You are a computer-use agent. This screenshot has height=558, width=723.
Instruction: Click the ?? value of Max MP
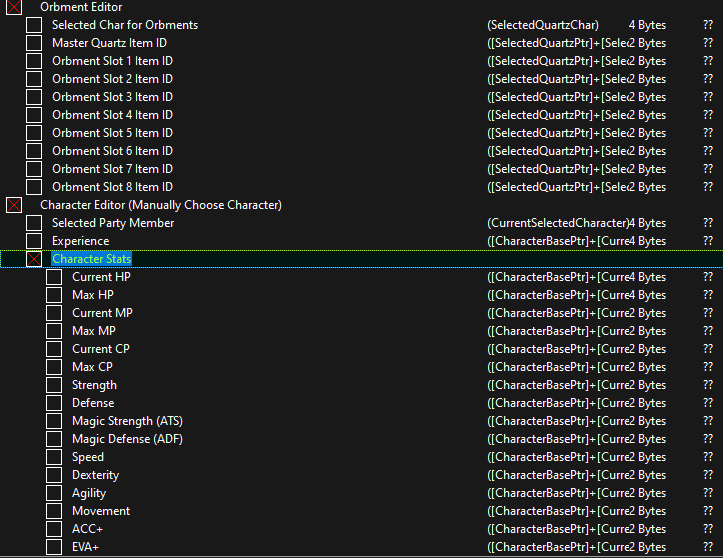coord(708,331)
